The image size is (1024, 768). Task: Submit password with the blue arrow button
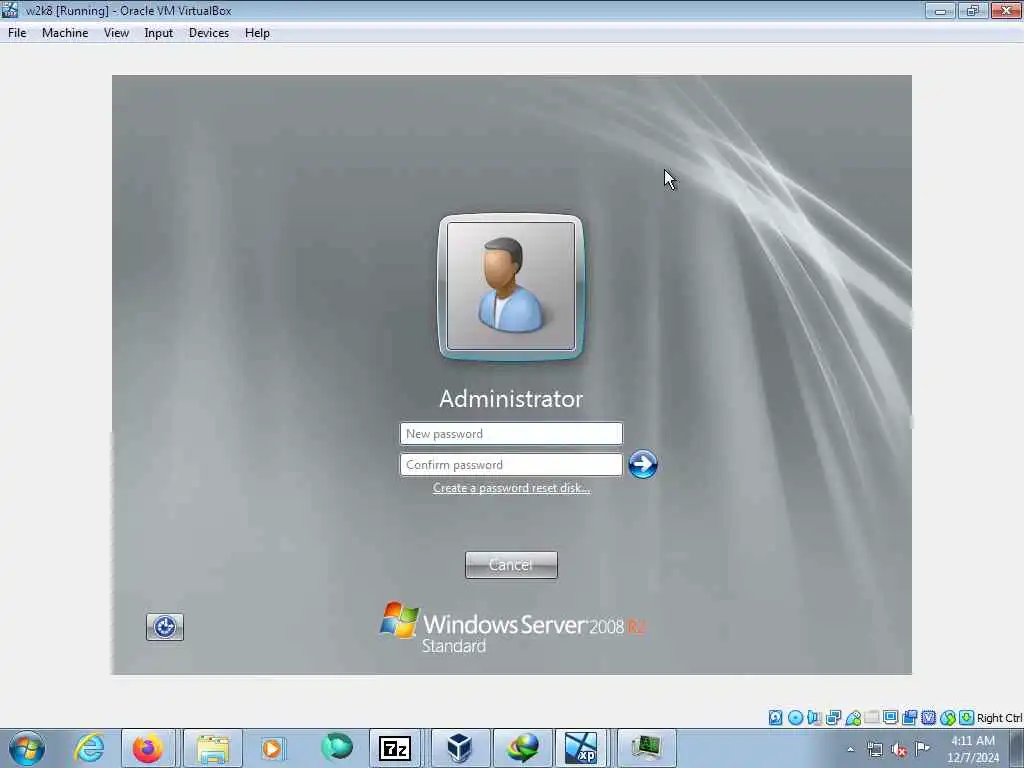[x=643, y=464]
